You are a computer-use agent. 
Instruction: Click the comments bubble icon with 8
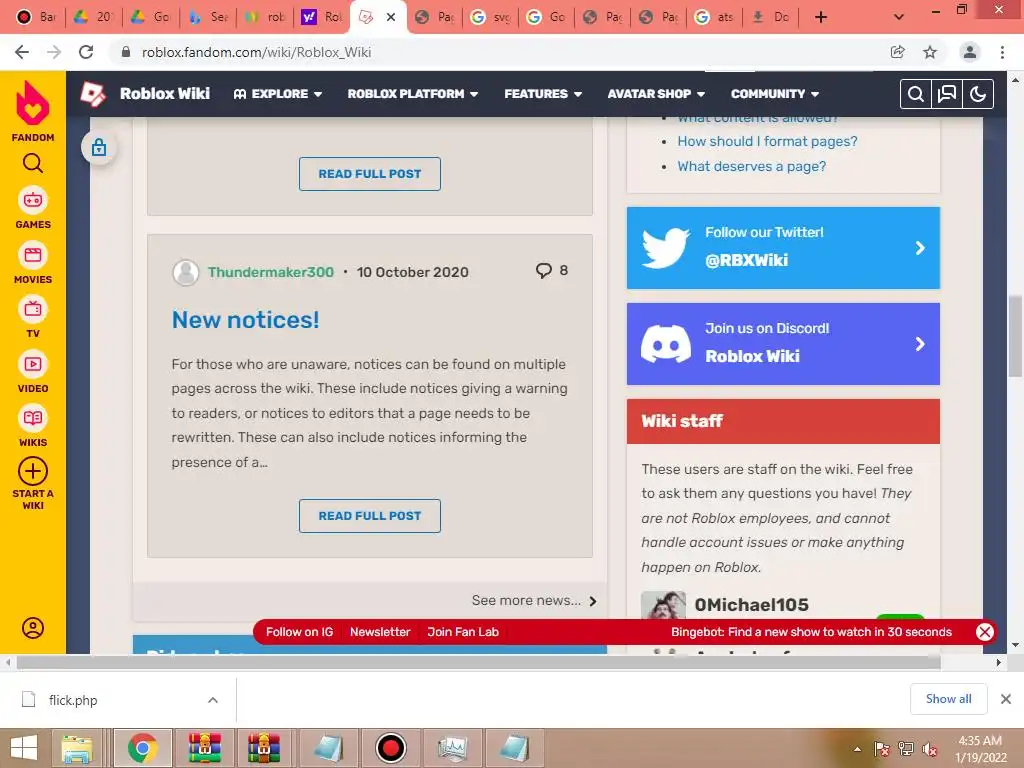(543, 270)
